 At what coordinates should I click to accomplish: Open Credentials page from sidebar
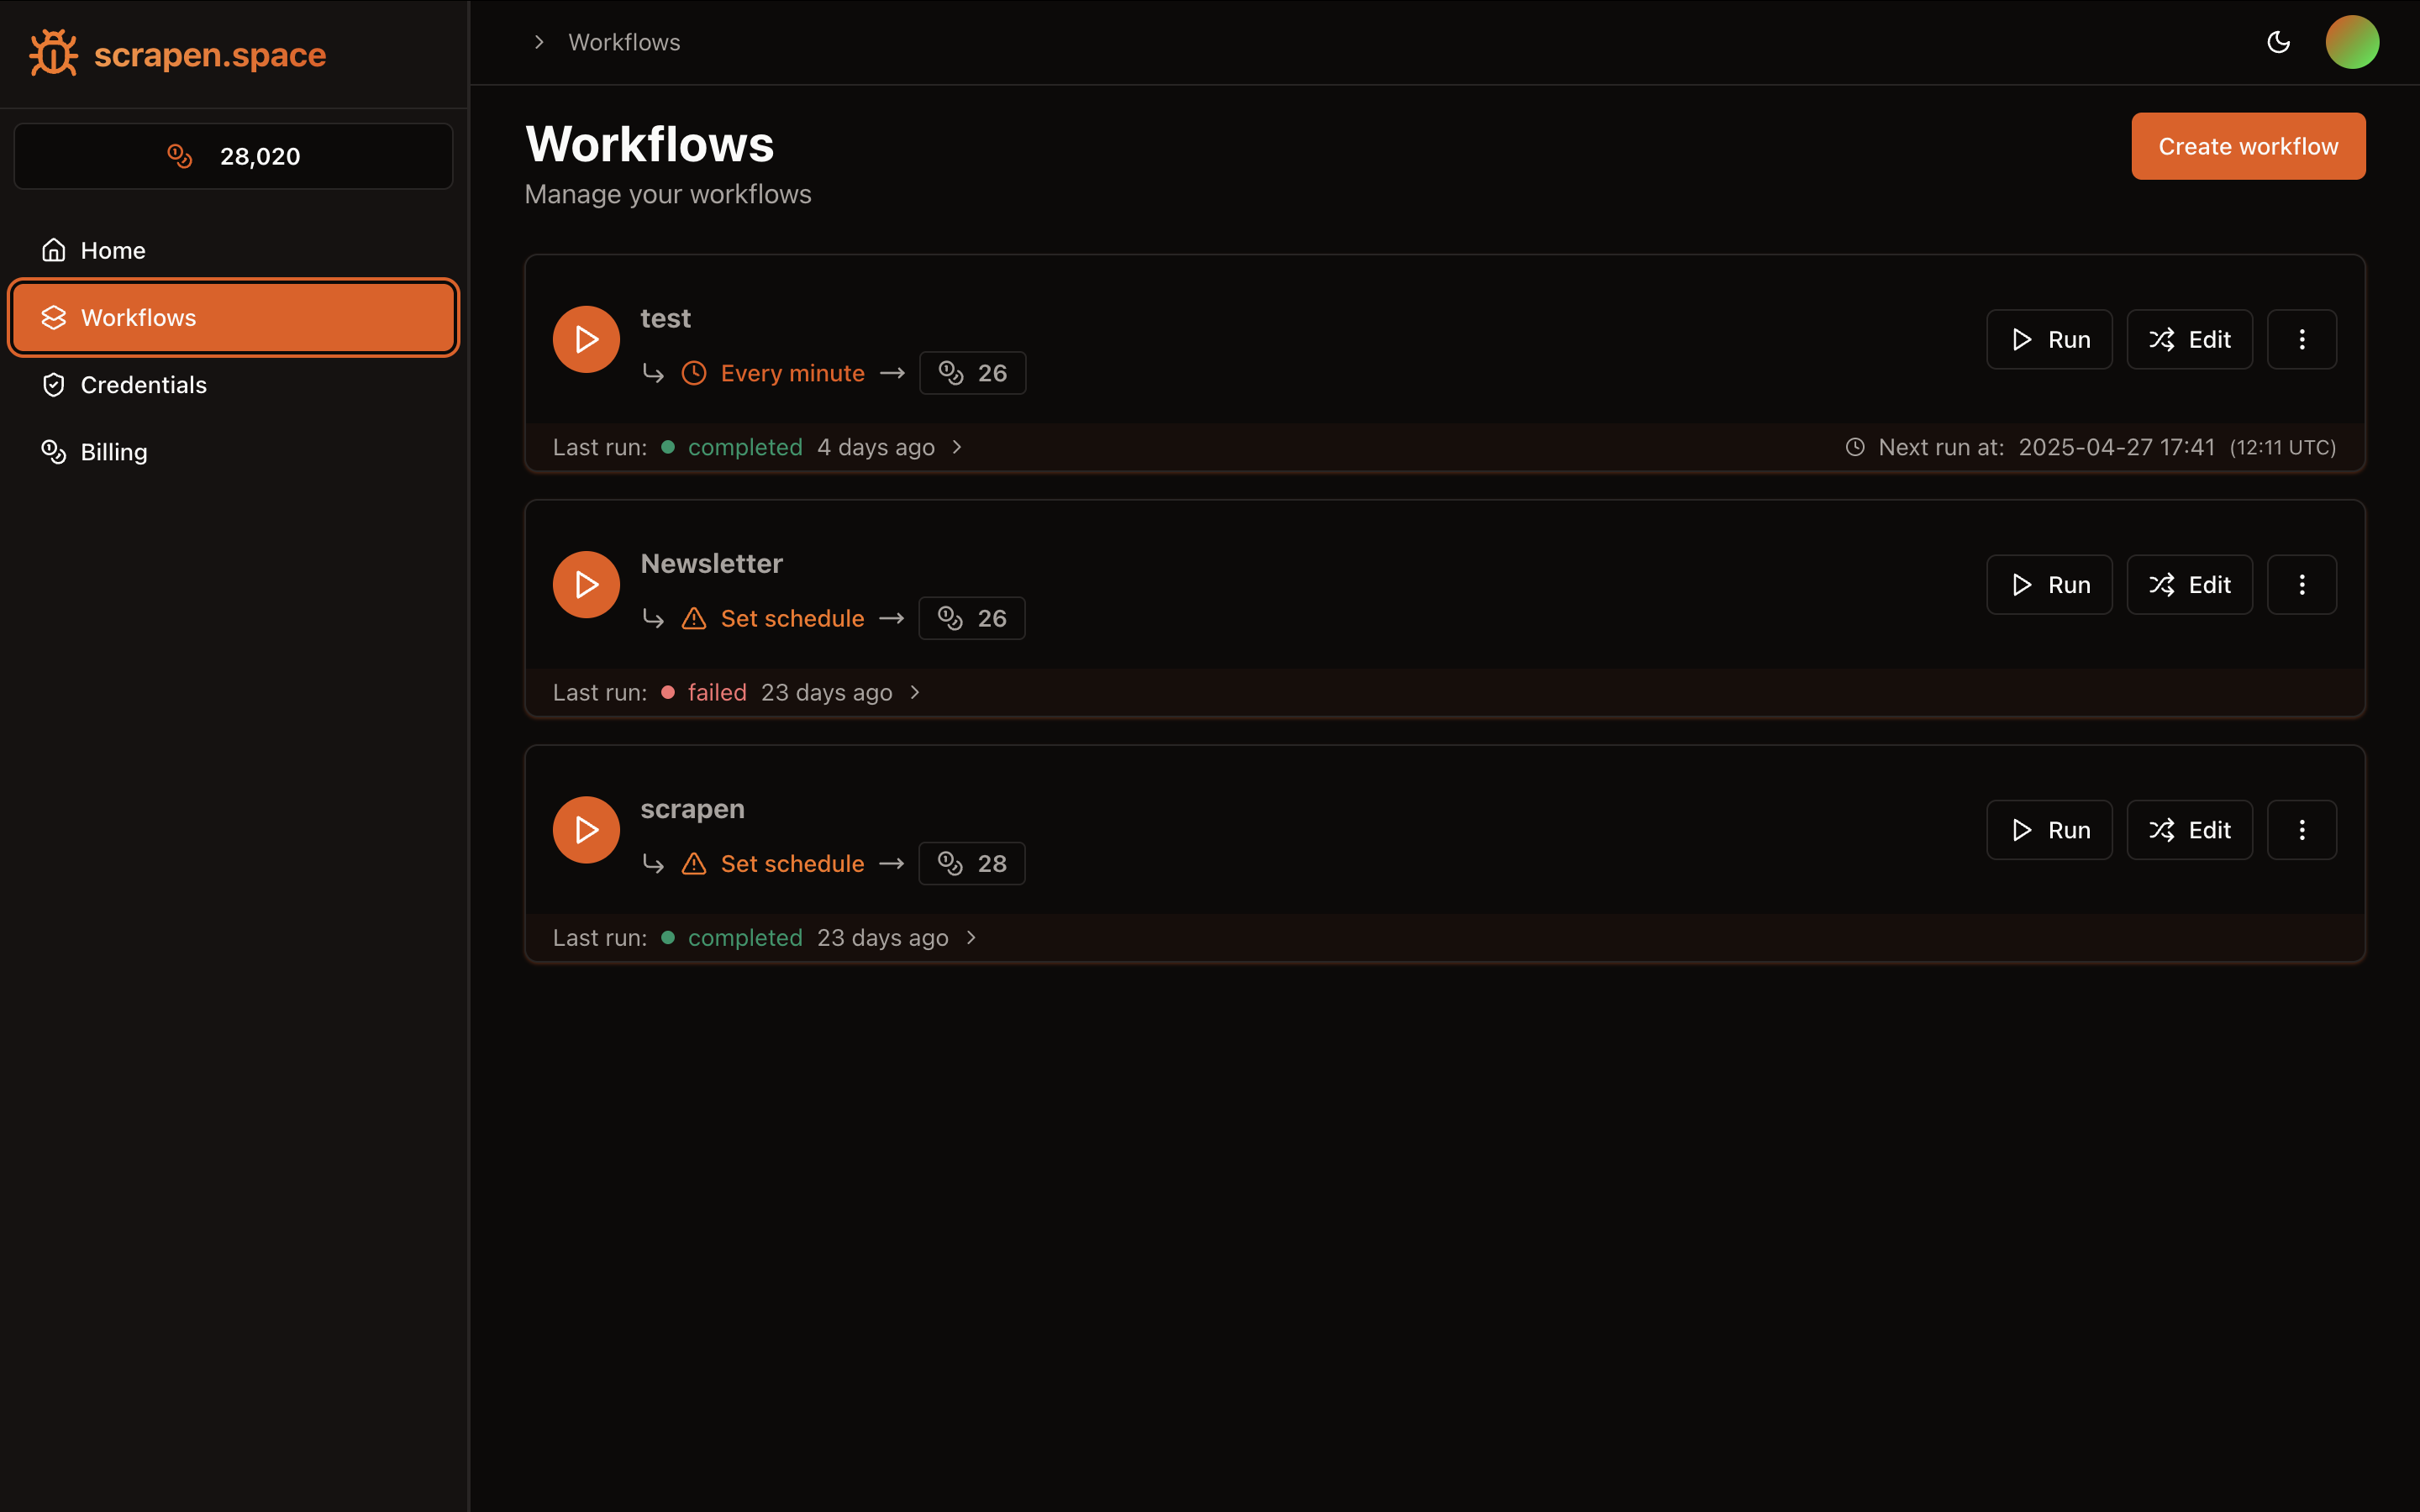(x=143, y=385)
